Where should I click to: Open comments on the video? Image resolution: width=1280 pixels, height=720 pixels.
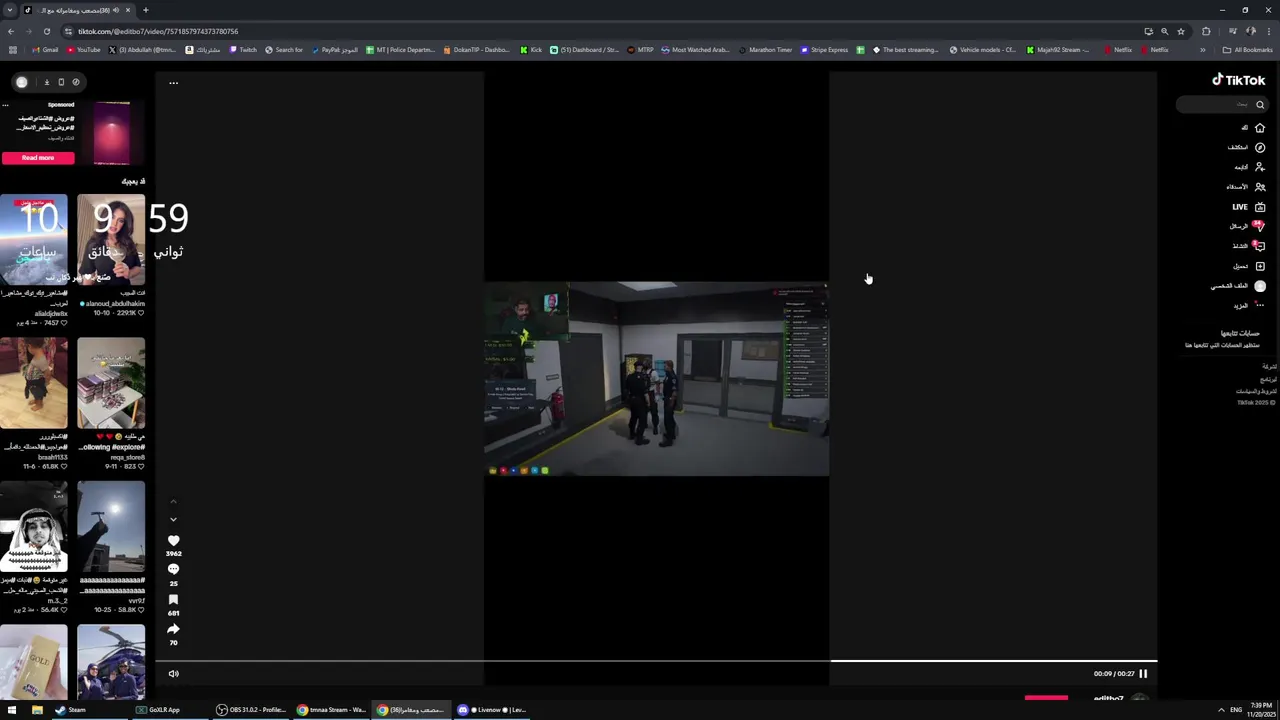pyautogui.click(x=173, y=570)
